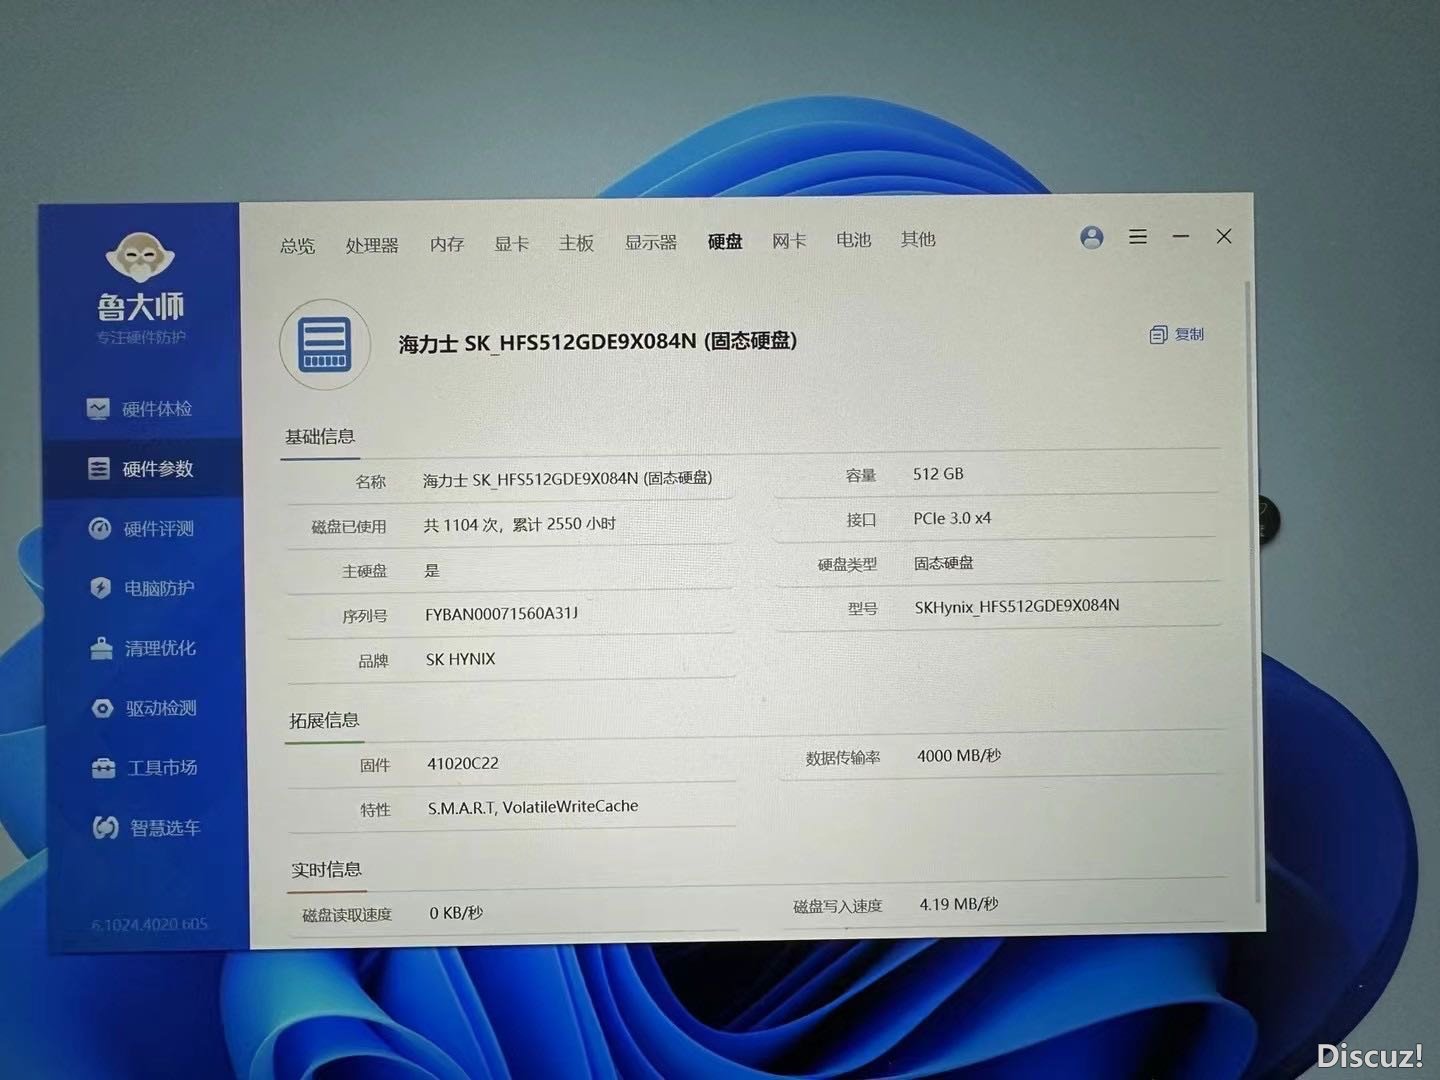Click disk usage value 共 1104 次

tap(520, 525)
